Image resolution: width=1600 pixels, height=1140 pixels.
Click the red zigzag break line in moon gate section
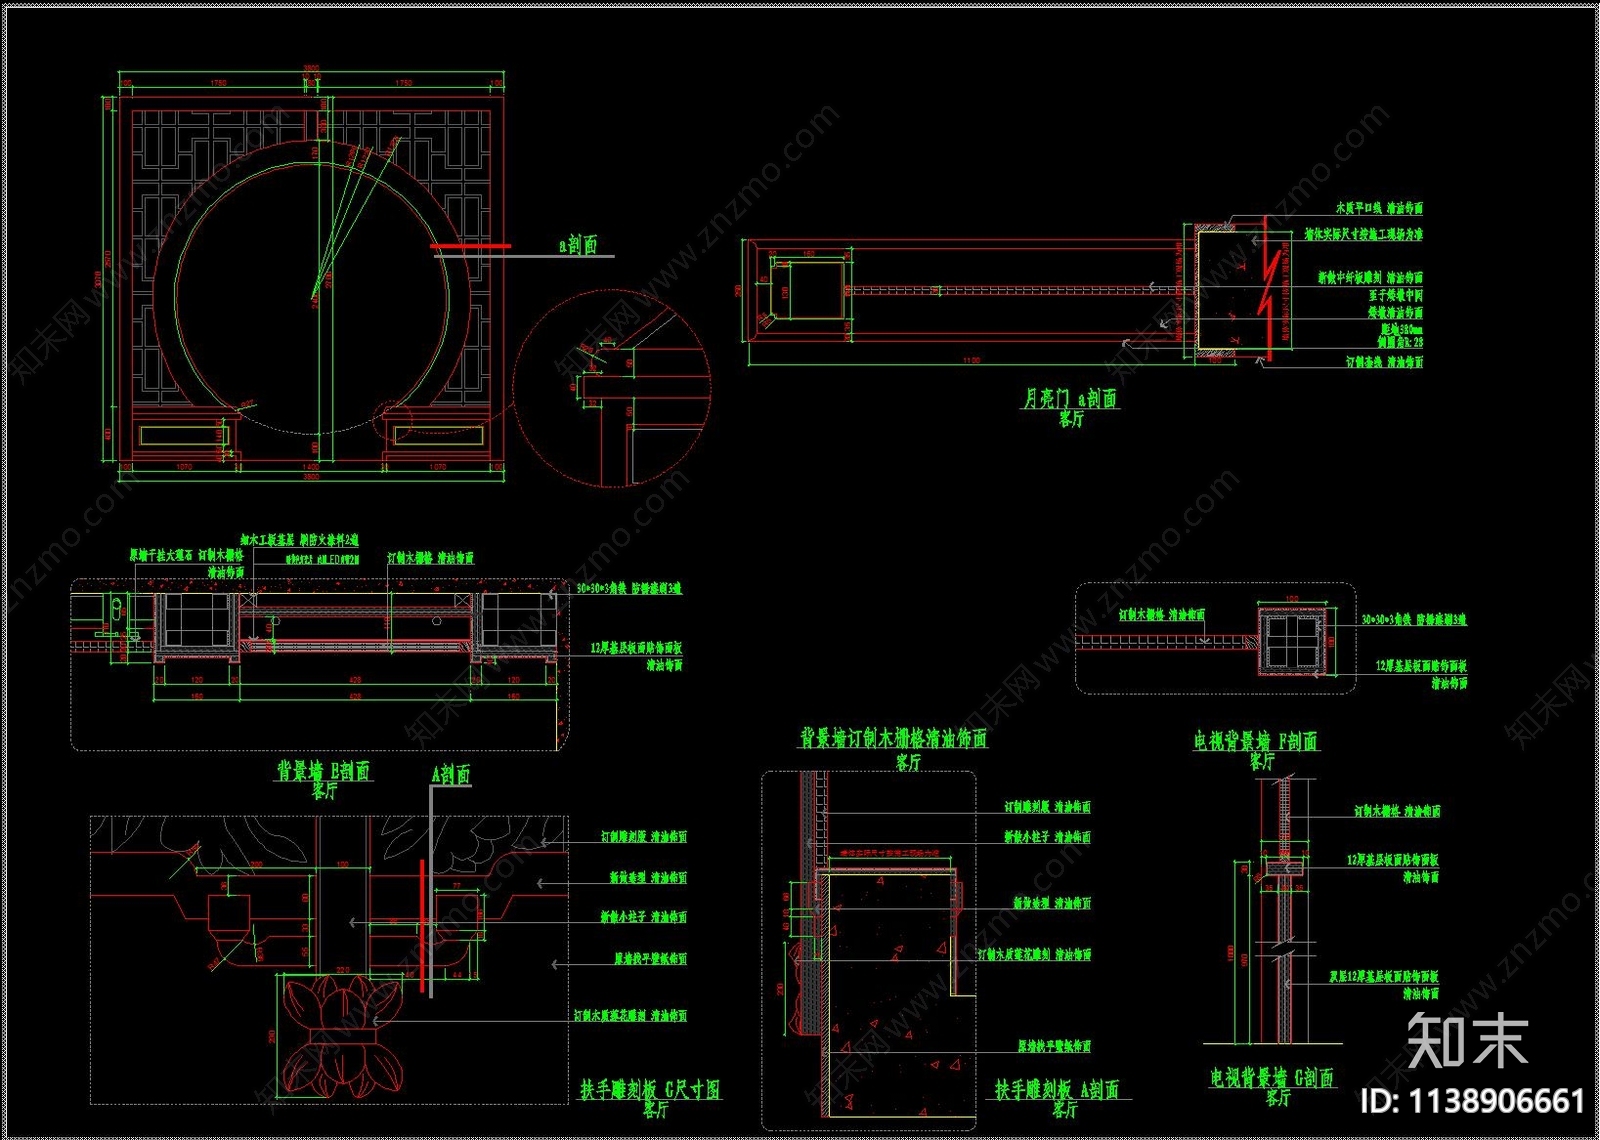click(1267, 290)
